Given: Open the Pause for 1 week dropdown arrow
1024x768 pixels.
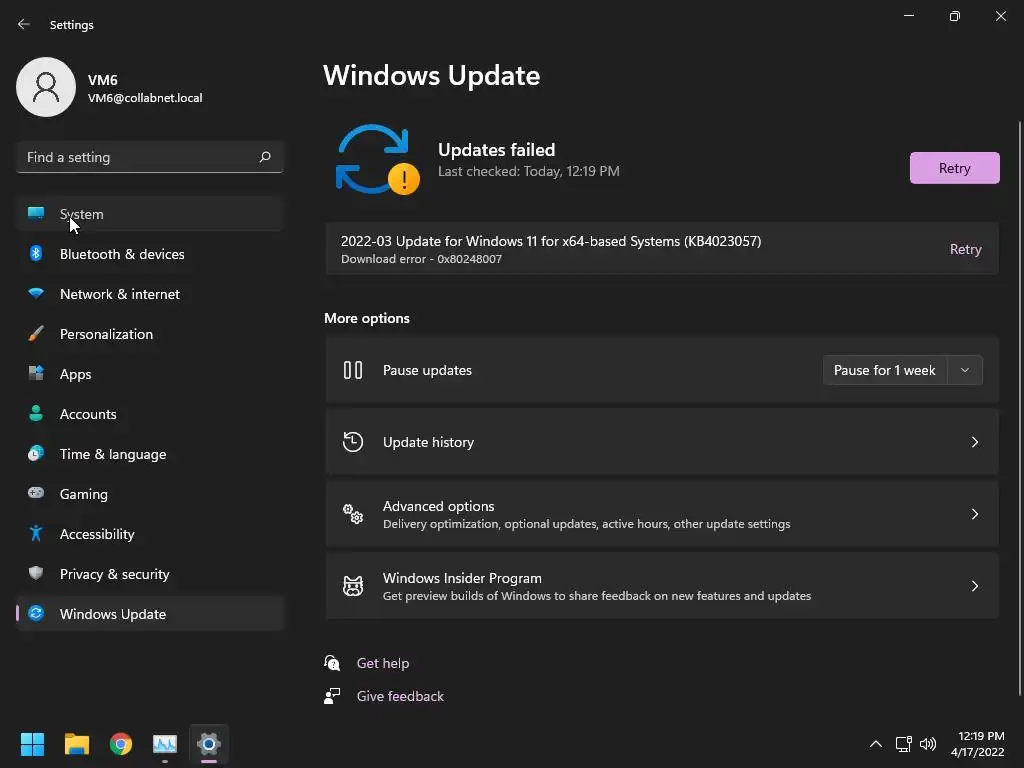Looking at the screenshot, I should click(965, 370).
